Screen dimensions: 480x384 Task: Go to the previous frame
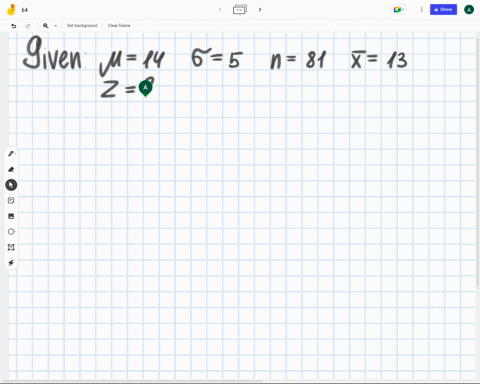pos(220,10)
